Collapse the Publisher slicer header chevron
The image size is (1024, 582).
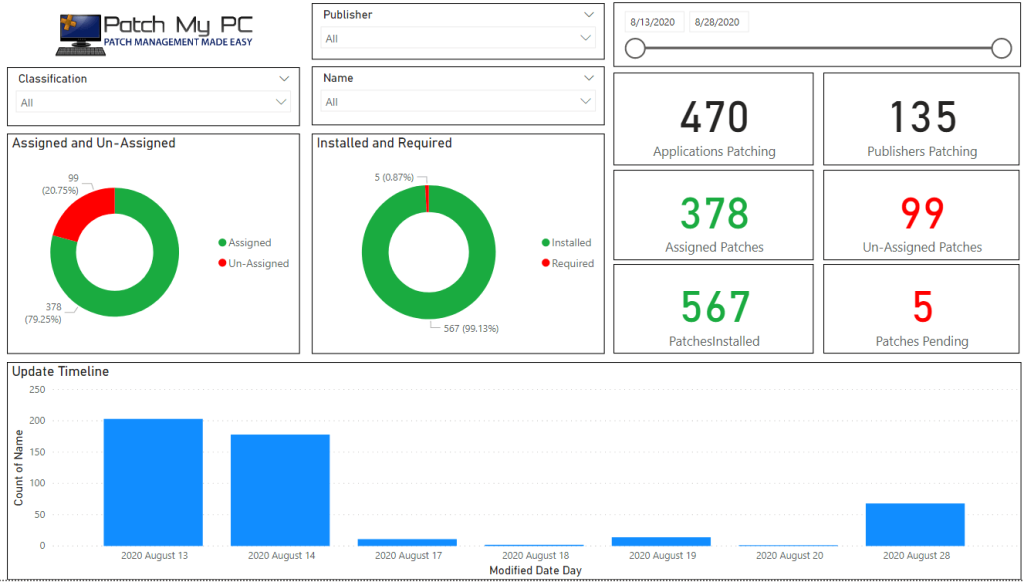pyautogui.click(x=589, y=14)
